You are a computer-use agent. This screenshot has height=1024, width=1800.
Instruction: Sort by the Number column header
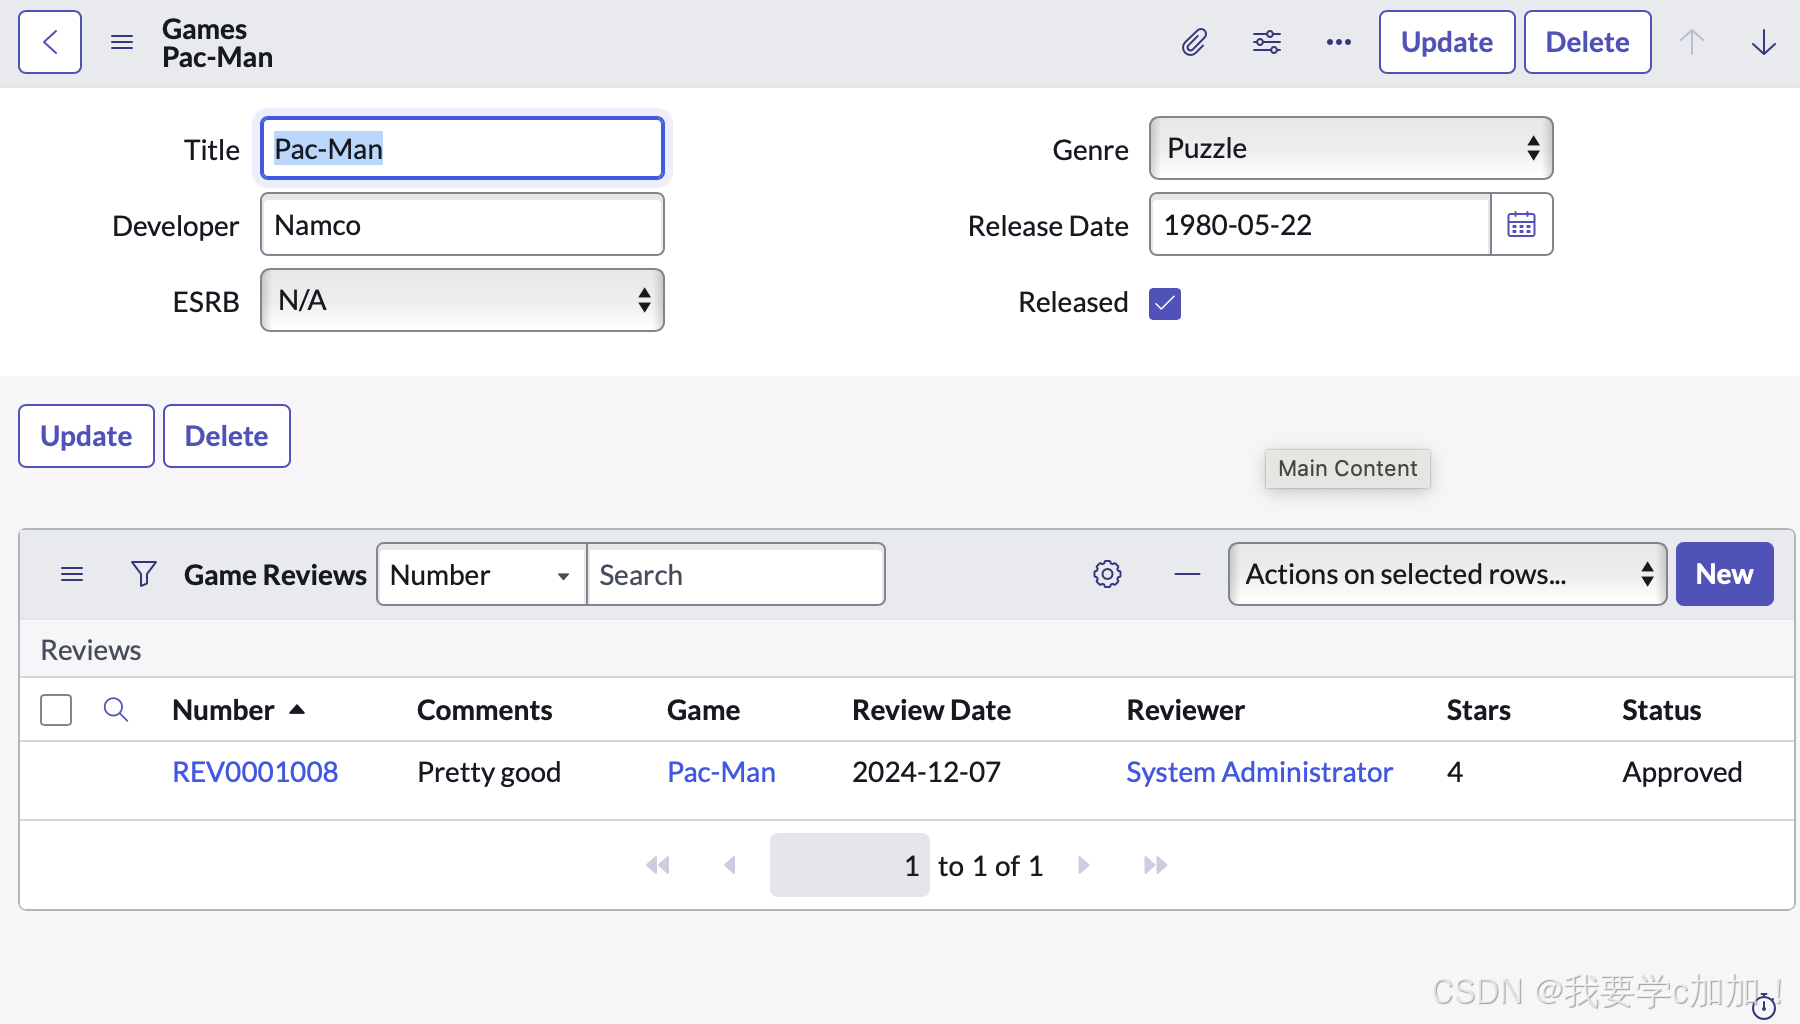coord(224,710)
